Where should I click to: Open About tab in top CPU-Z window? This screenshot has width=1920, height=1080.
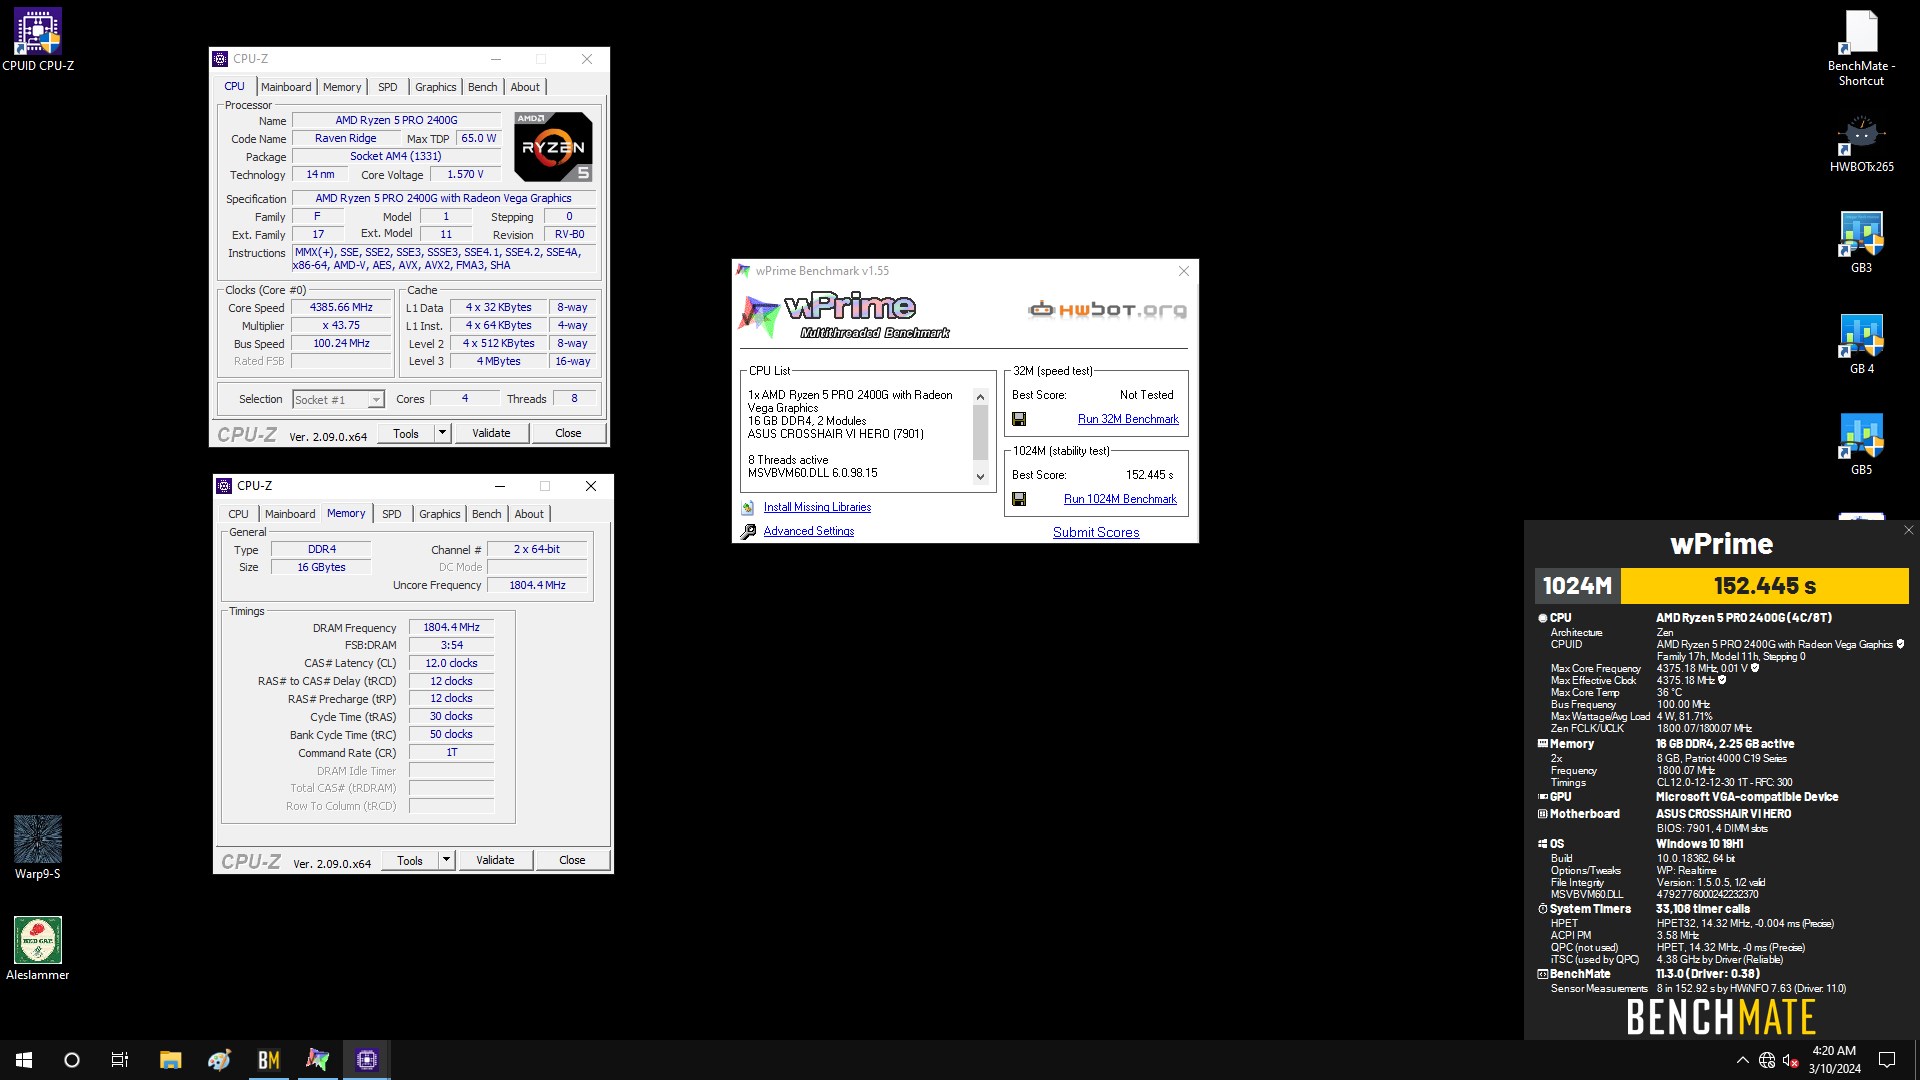[x=525, y=87]
